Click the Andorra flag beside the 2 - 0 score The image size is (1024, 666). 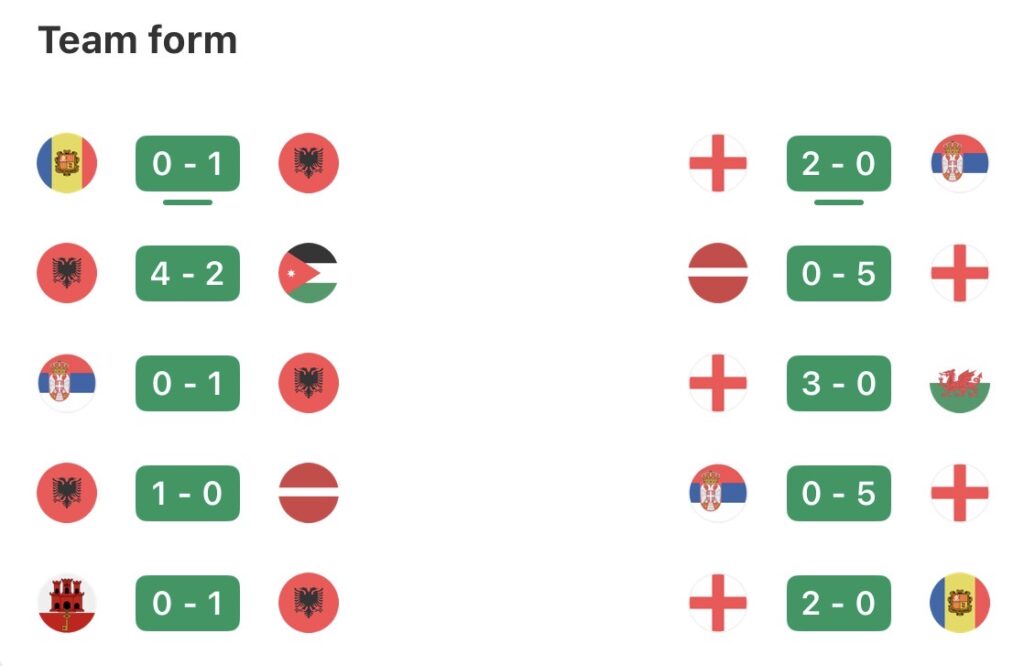pos(959,603)
